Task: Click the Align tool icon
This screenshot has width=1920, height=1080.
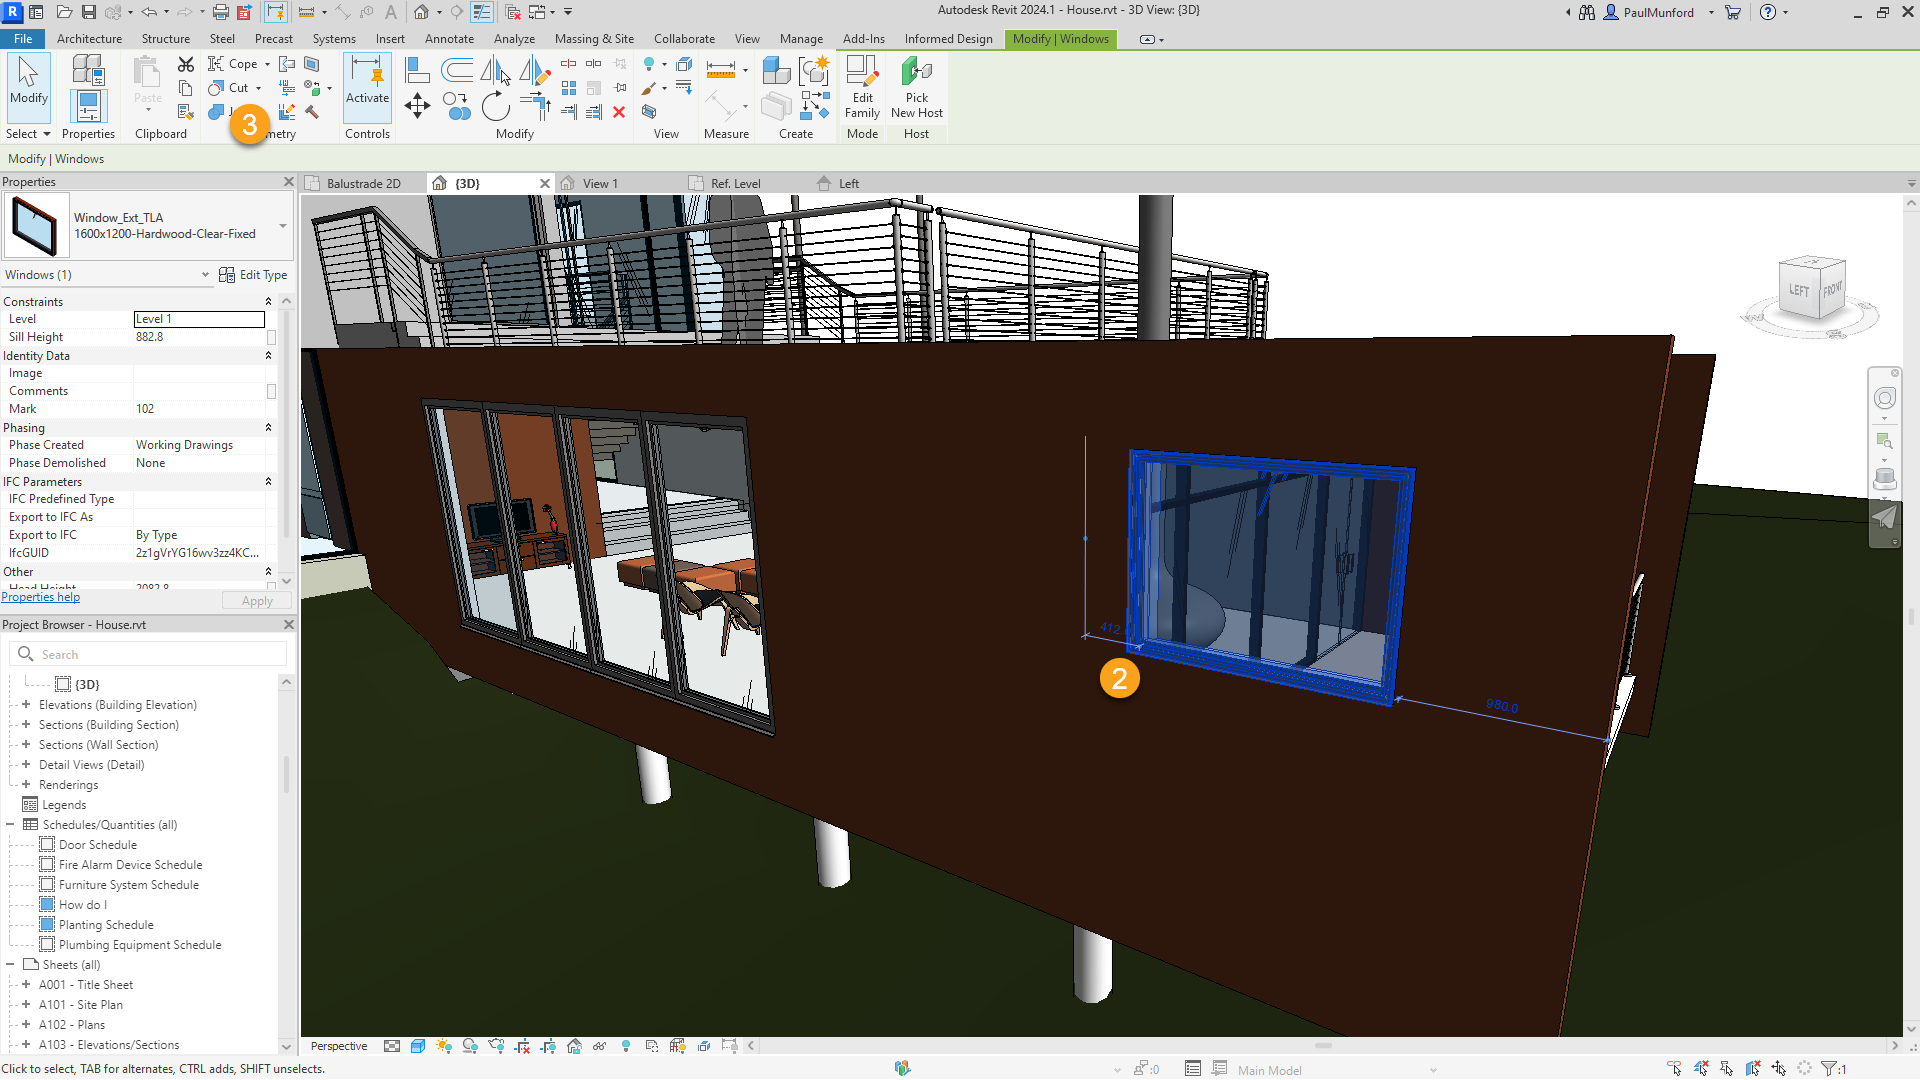Action: pyautogui.click(x=417, y=70)
